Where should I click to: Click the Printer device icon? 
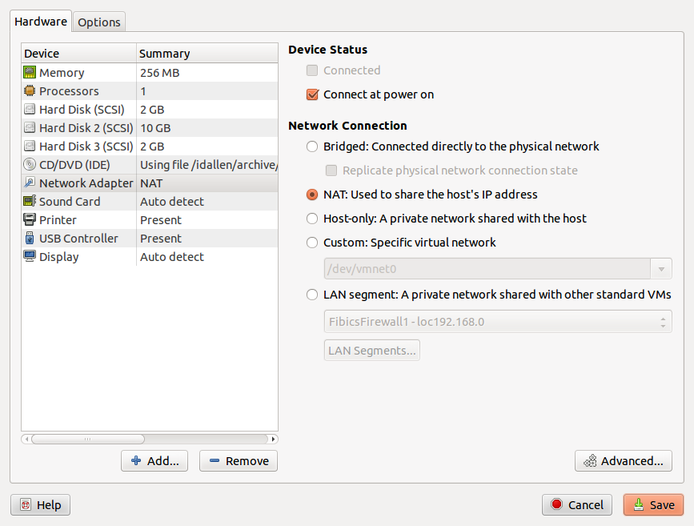tap(30, 220)
